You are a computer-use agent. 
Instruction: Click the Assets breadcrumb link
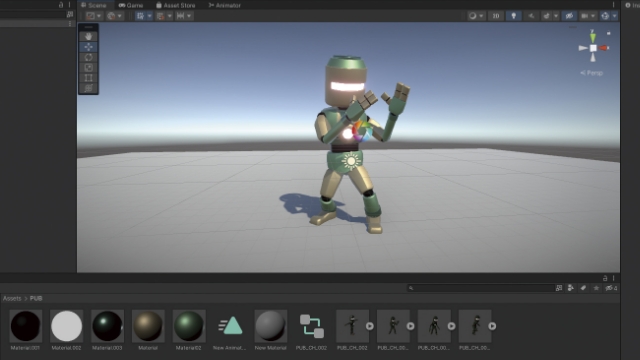click(12, 298)
